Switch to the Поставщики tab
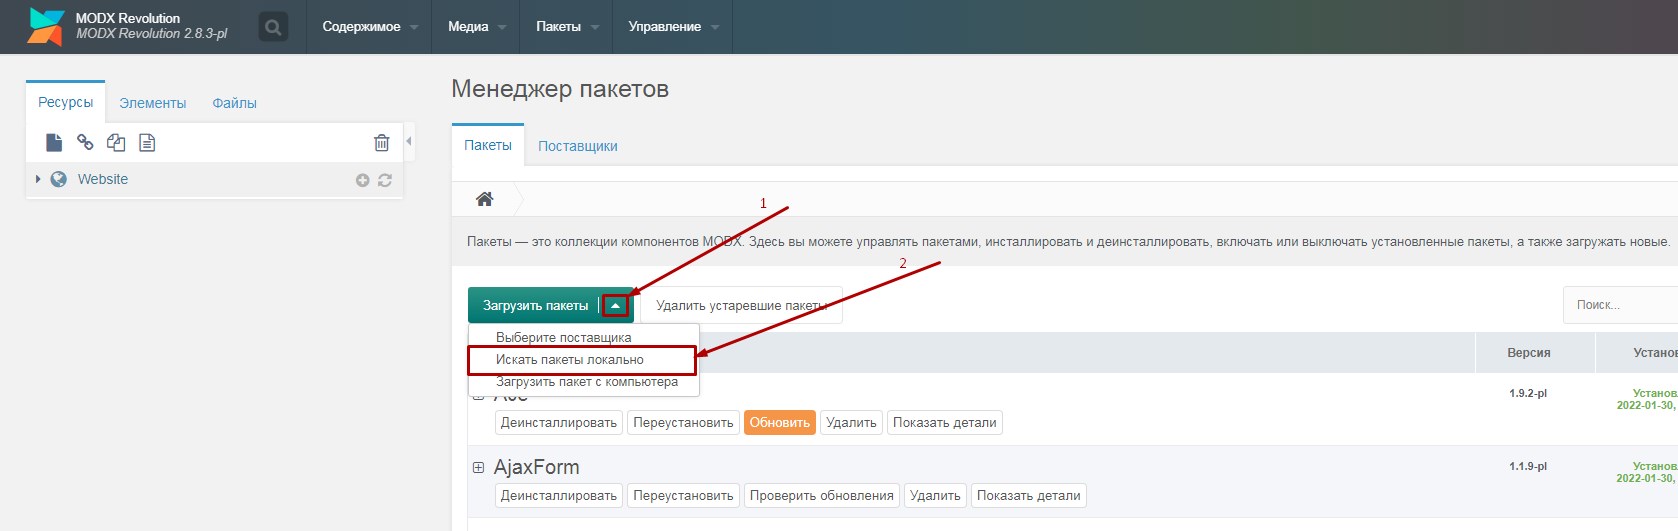This screenshot has height=531, width=1678. (x=577, y=146)
